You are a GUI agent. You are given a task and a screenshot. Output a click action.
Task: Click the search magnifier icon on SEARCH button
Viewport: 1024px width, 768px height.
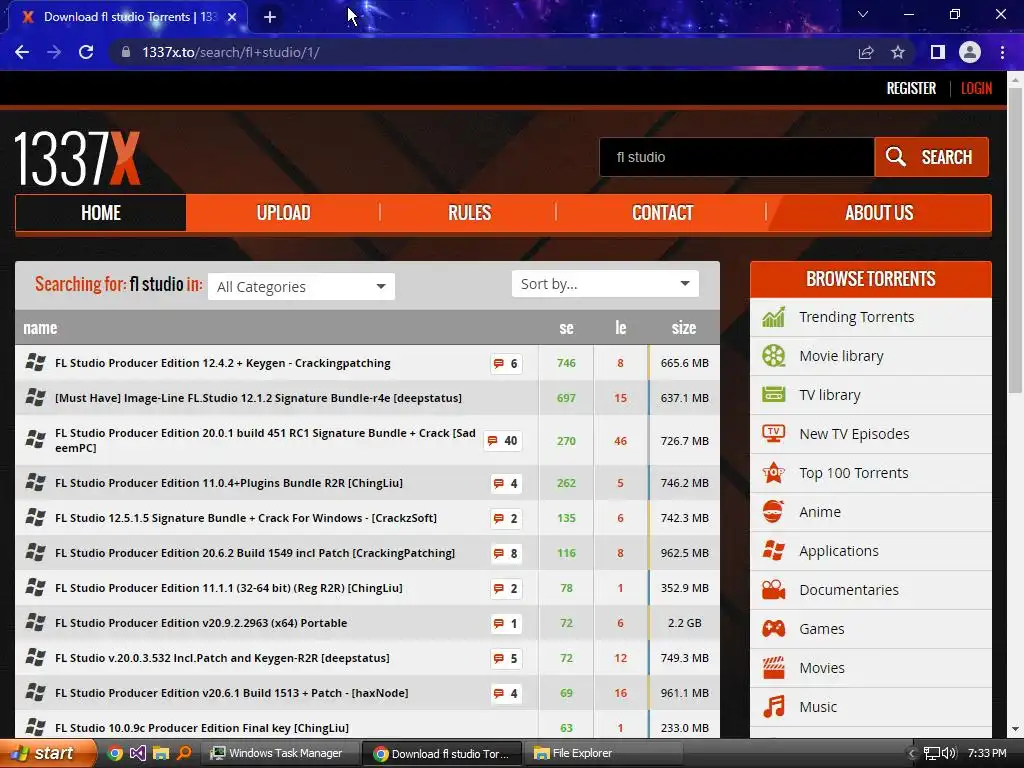click(895, 157)
